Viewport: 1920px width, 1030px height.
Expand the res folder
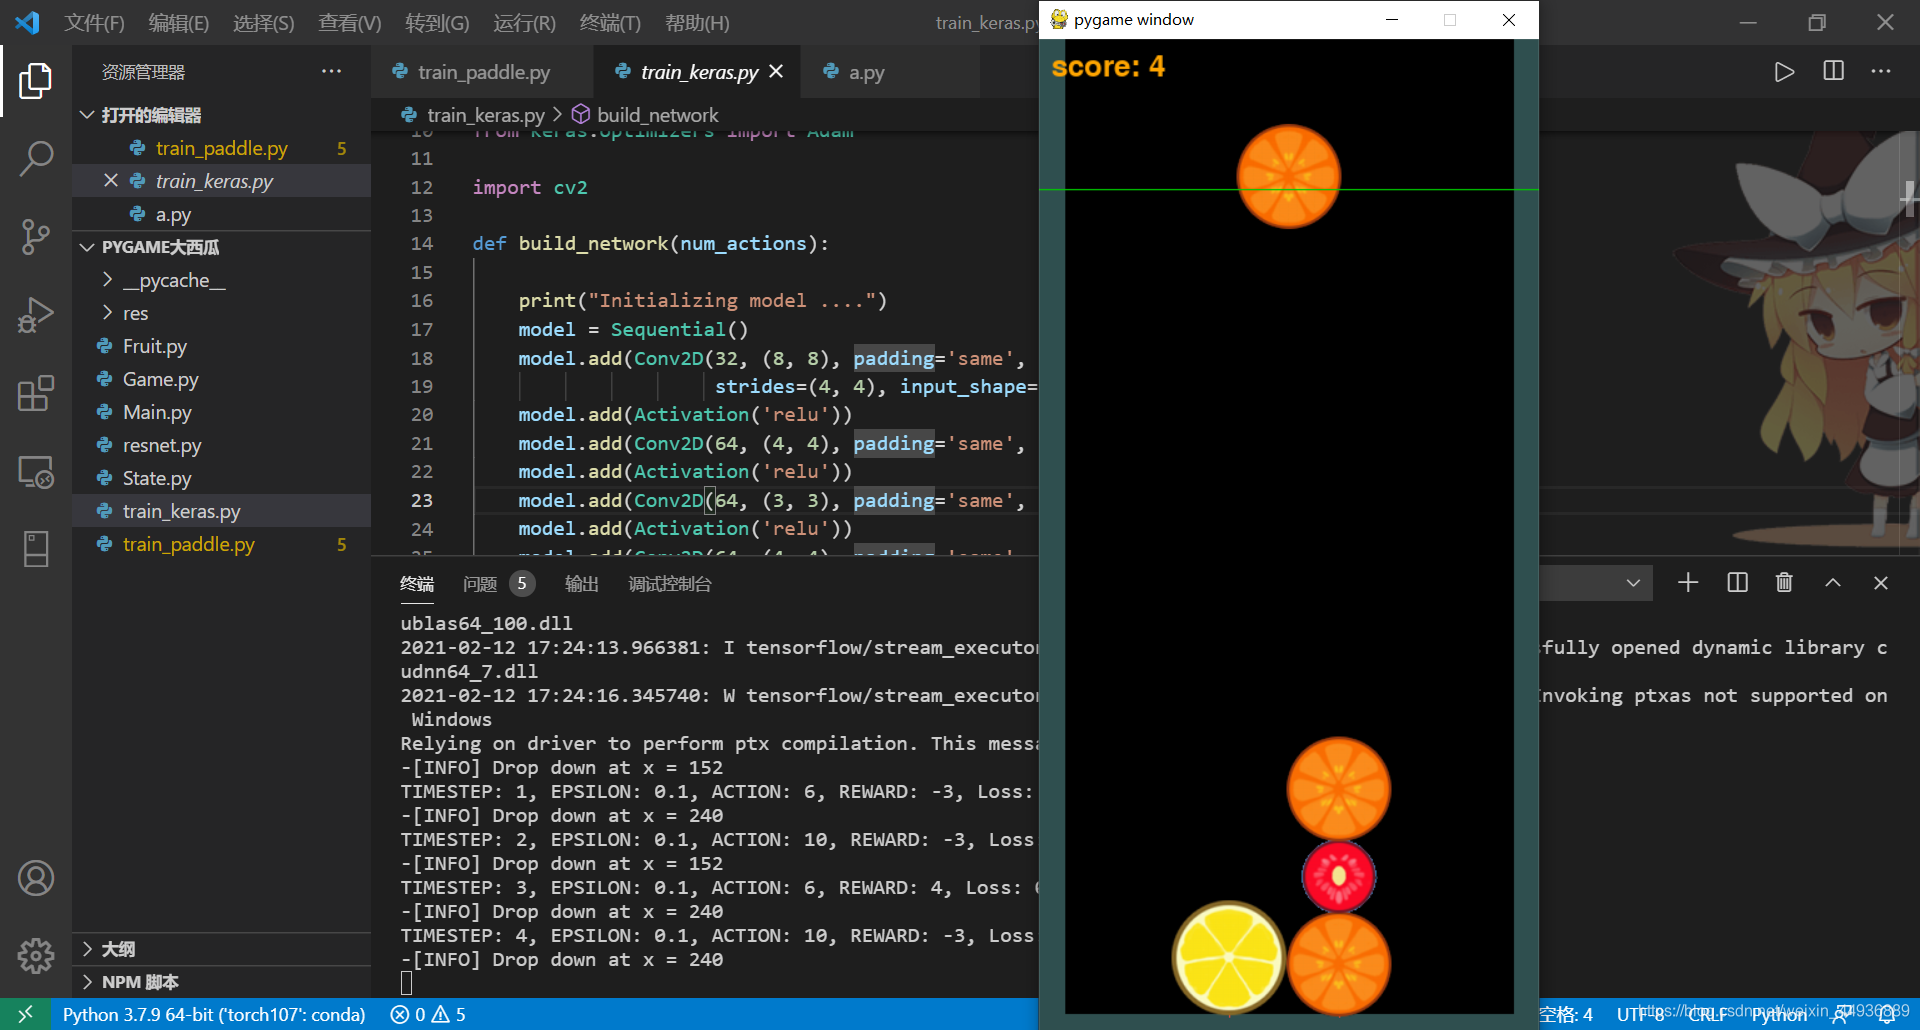coord(135,313)
